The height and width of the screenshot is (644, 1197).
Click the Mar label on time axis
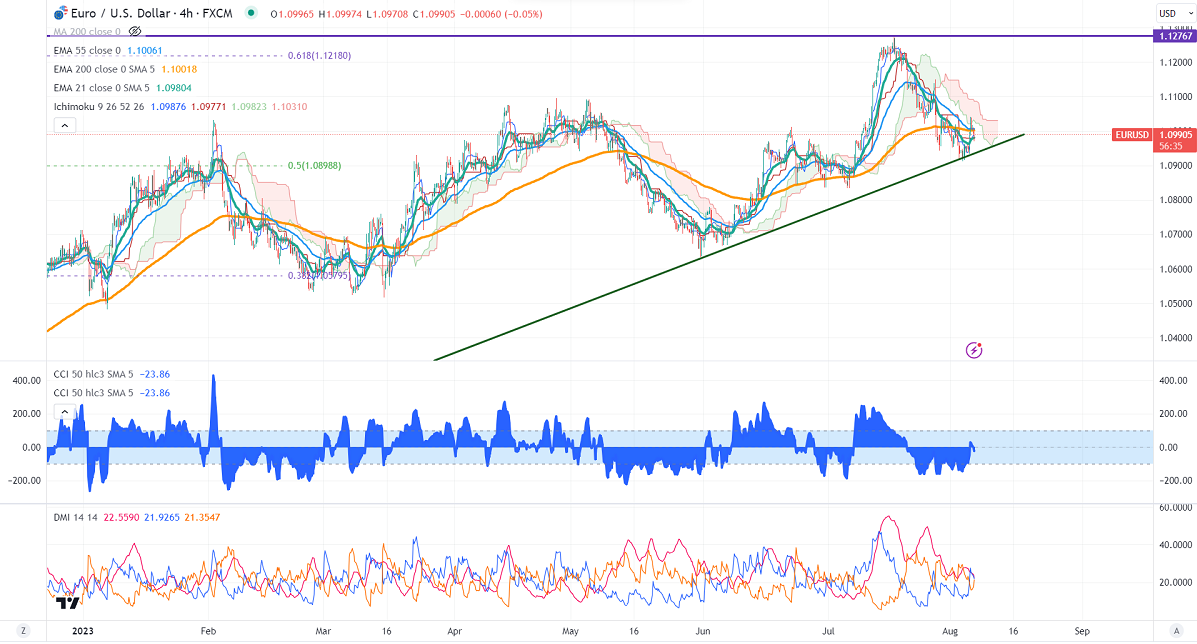tap(323, 631)
